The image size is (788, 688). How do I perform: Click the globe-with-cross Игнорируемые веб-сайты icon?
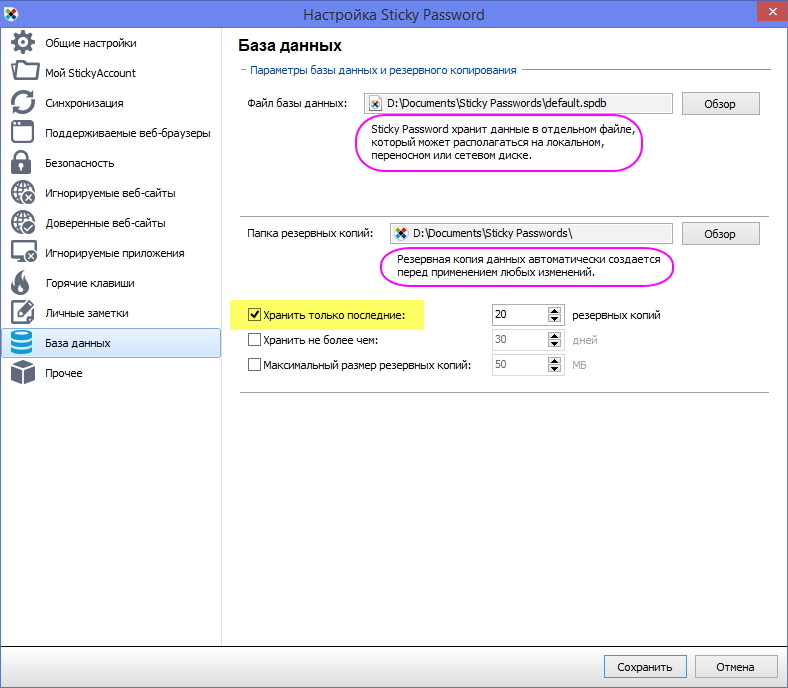(23, 192)
